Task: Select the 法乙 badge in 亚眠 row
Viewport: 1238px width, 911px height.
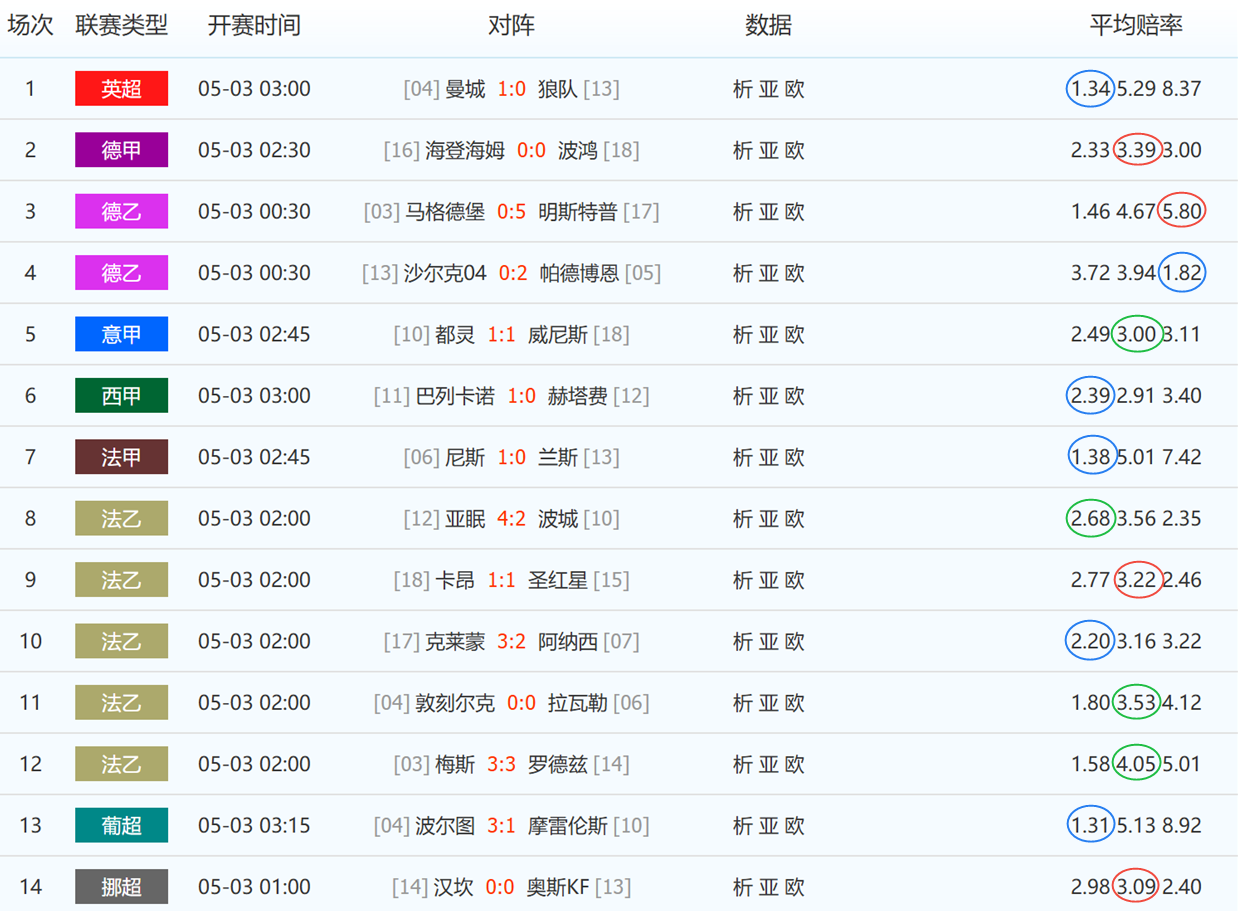Action: click(121, 518)
